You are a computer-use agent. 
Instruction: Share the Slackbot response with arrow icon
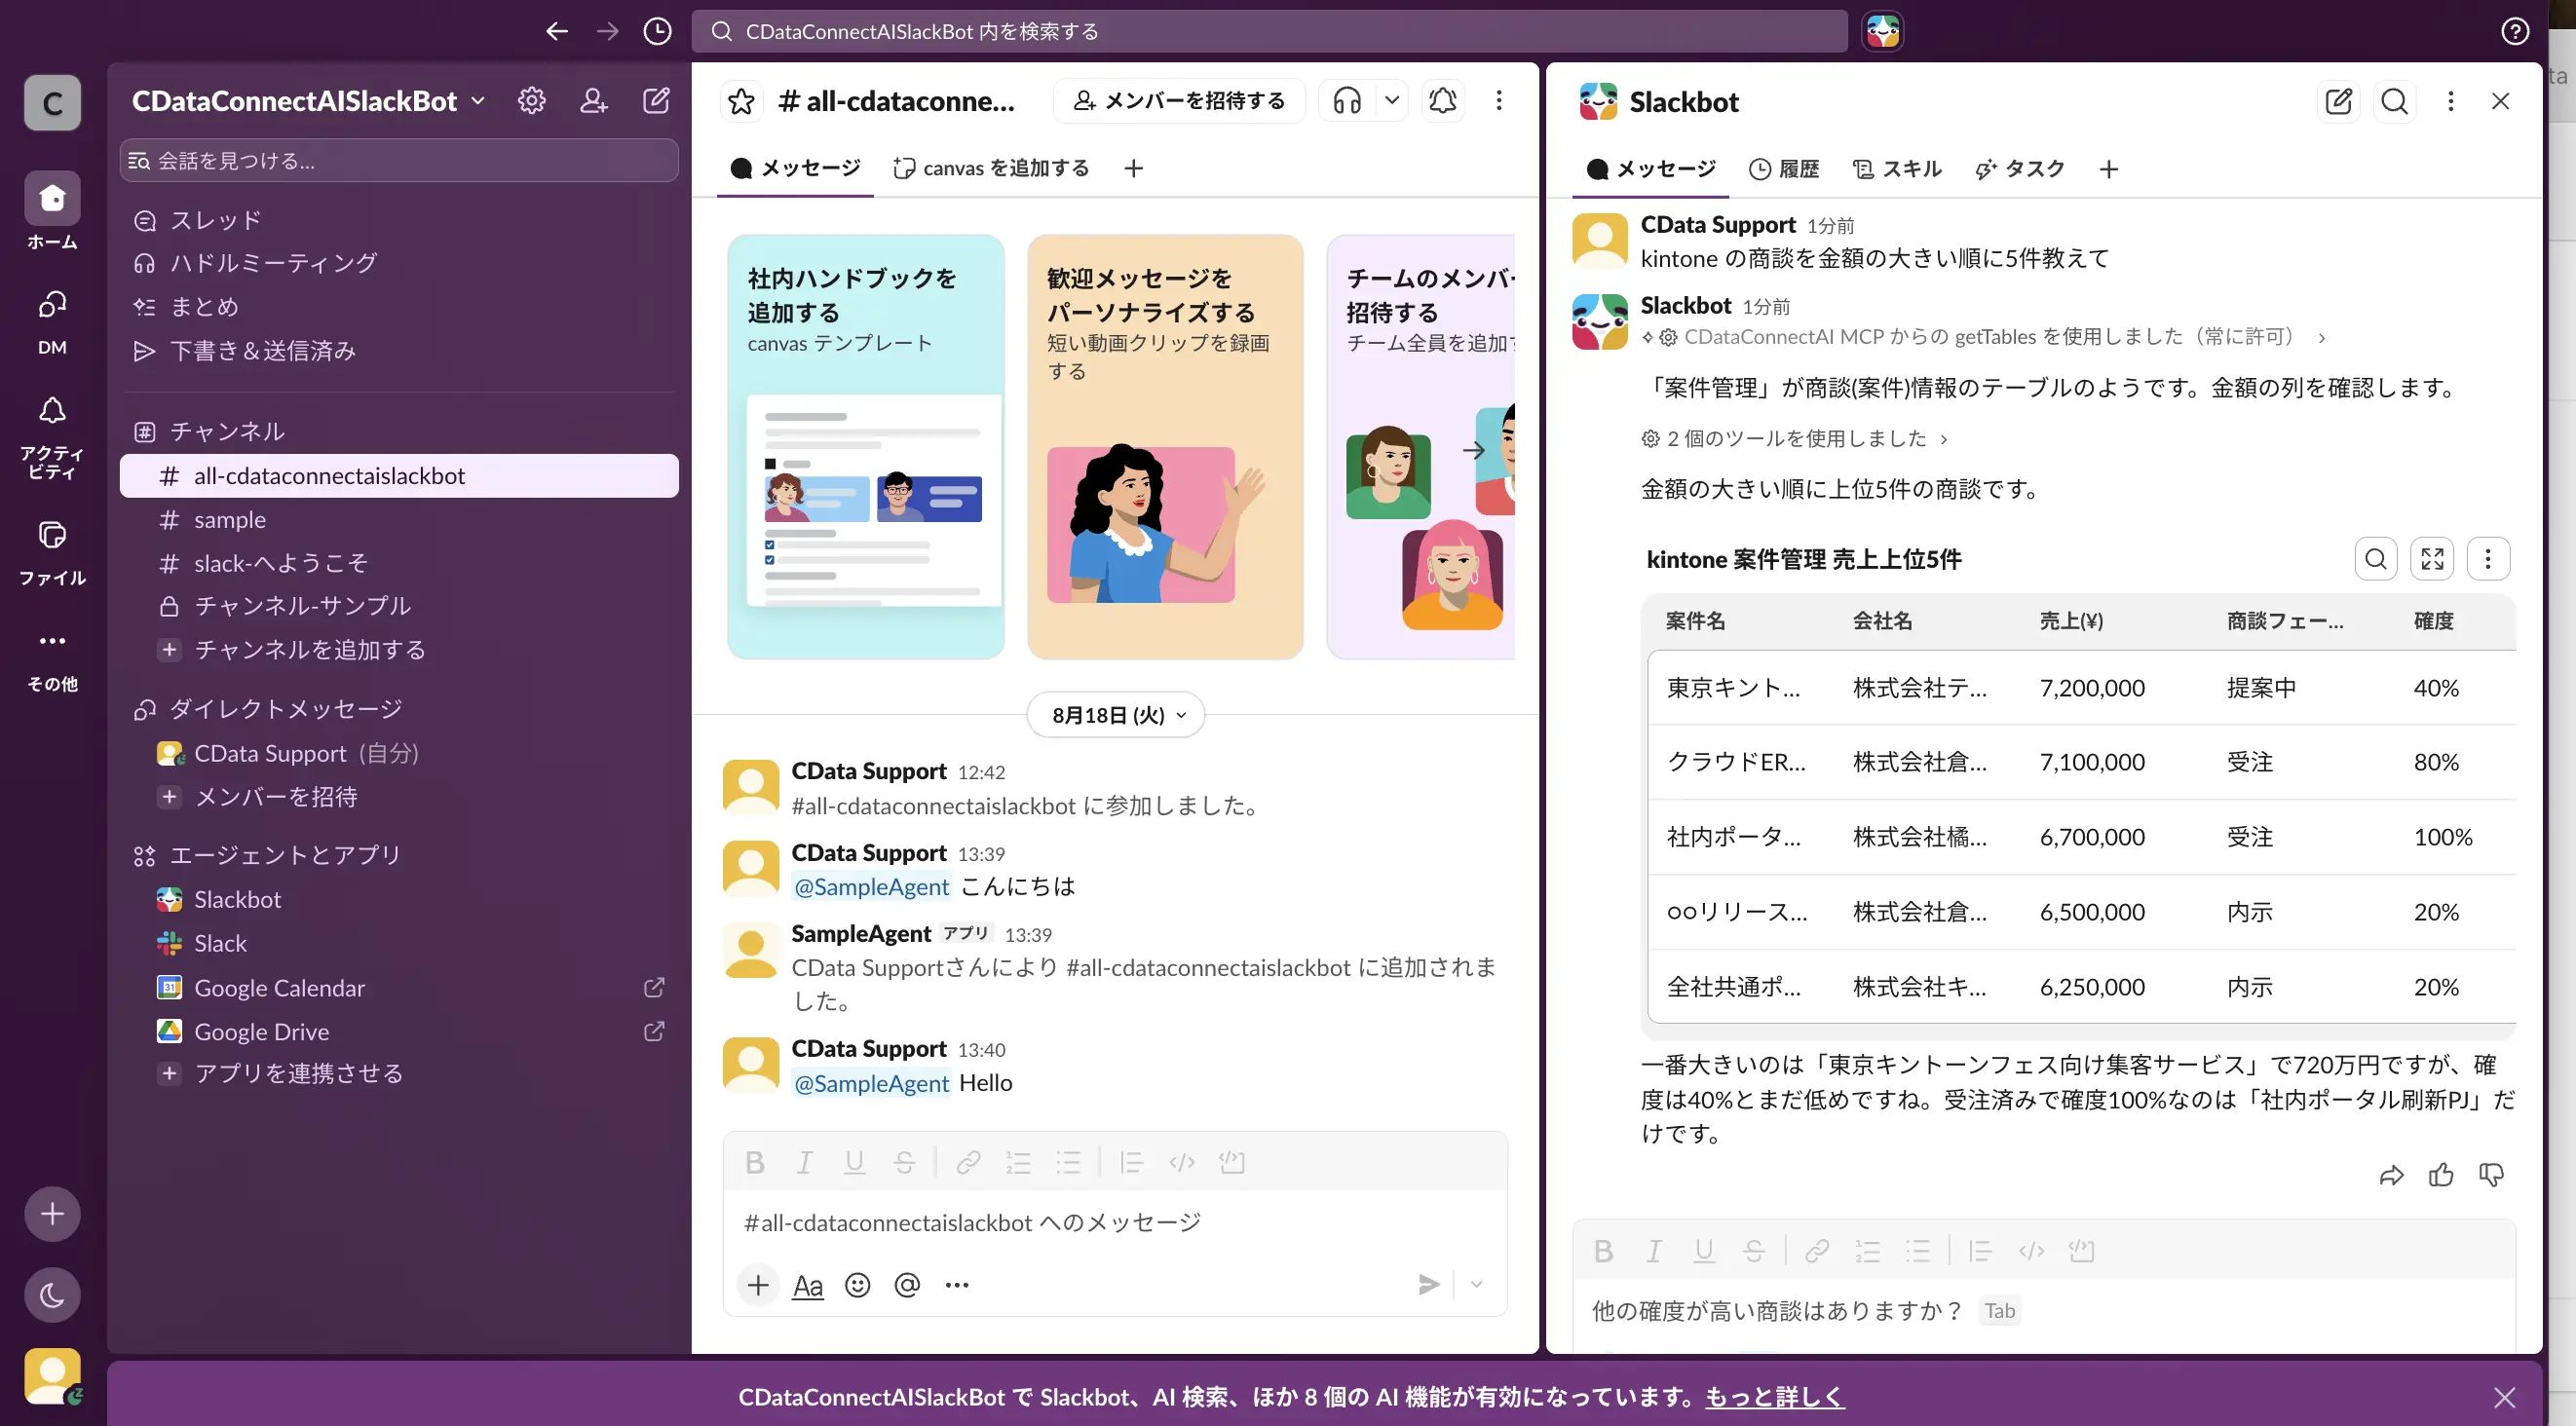coord(2391,1175)
